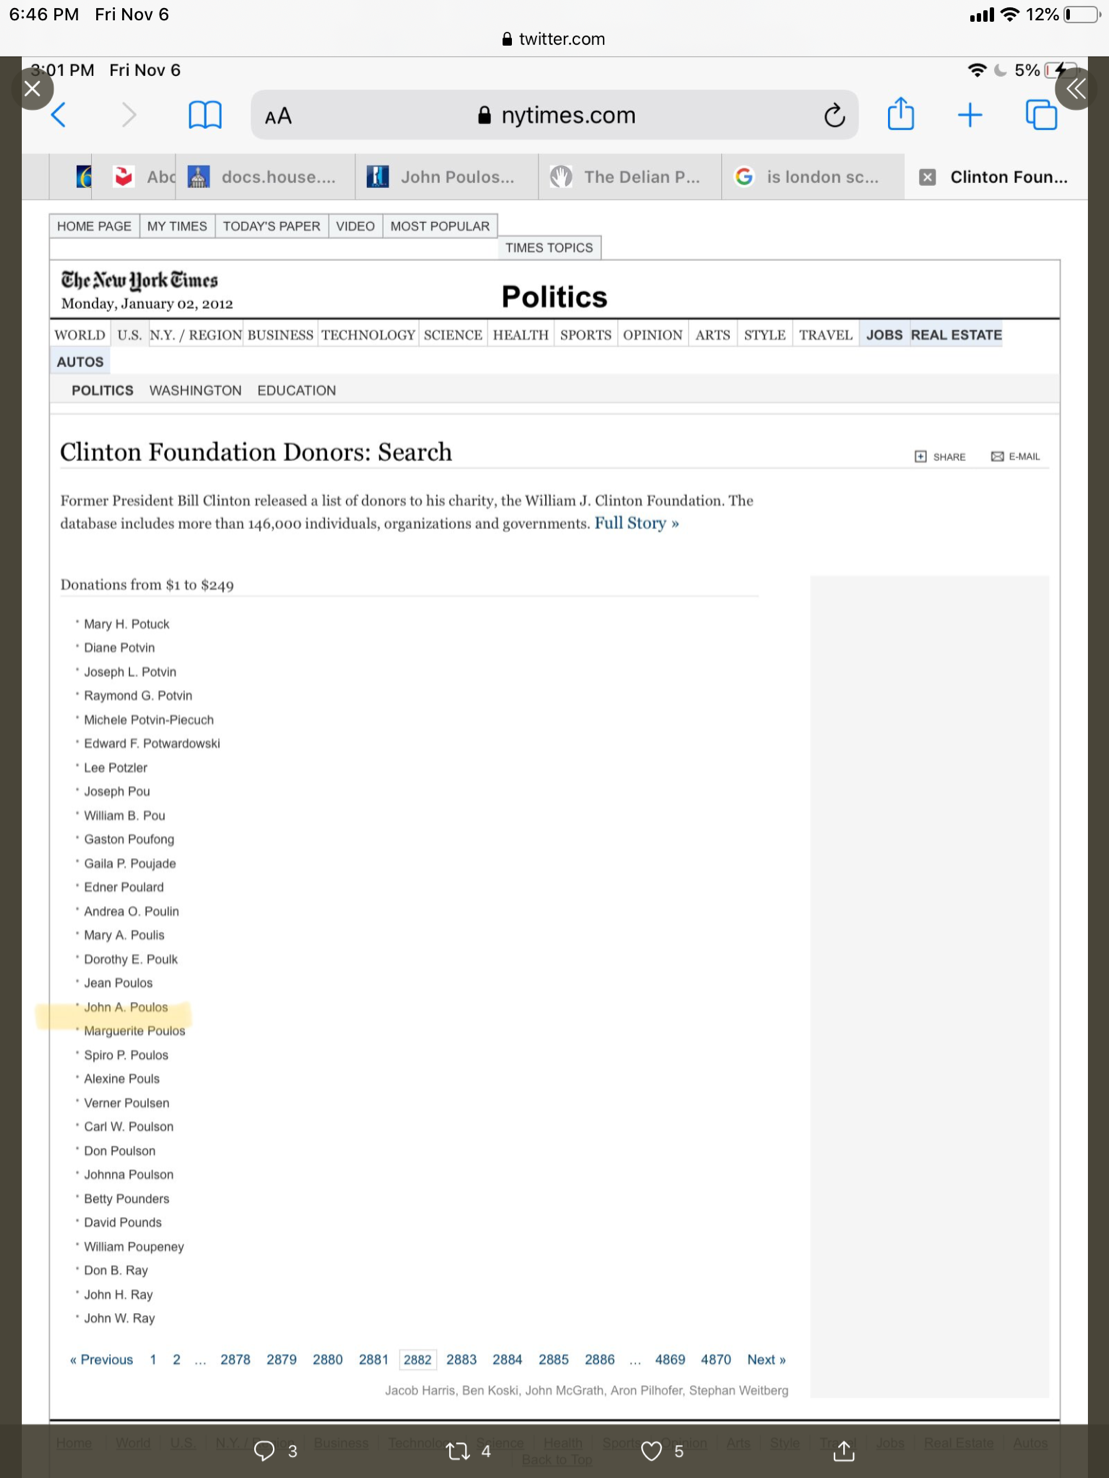
Task: Tap the double-chevron collapse icon
Action: coord(1076,89)
